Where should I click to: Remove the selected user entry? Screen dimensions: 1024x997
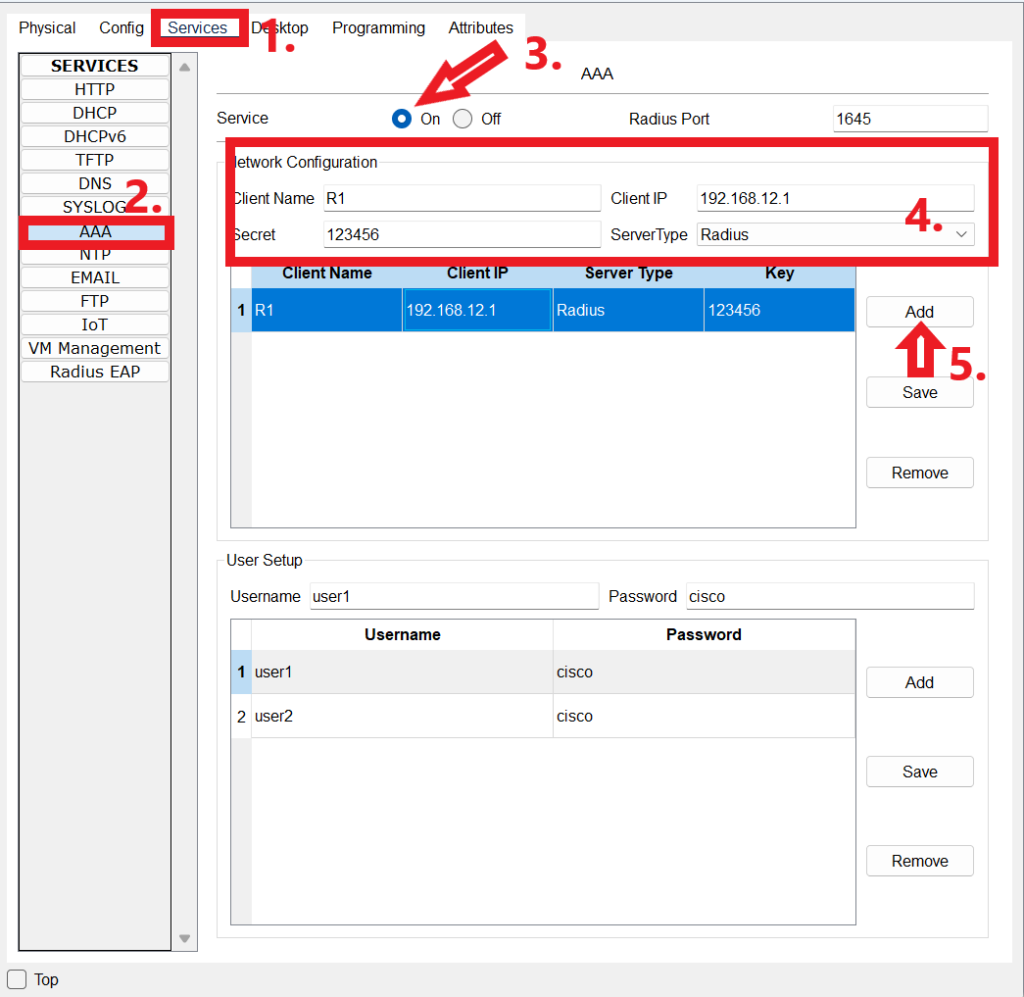pyautogui.click(x=919, y=861)
